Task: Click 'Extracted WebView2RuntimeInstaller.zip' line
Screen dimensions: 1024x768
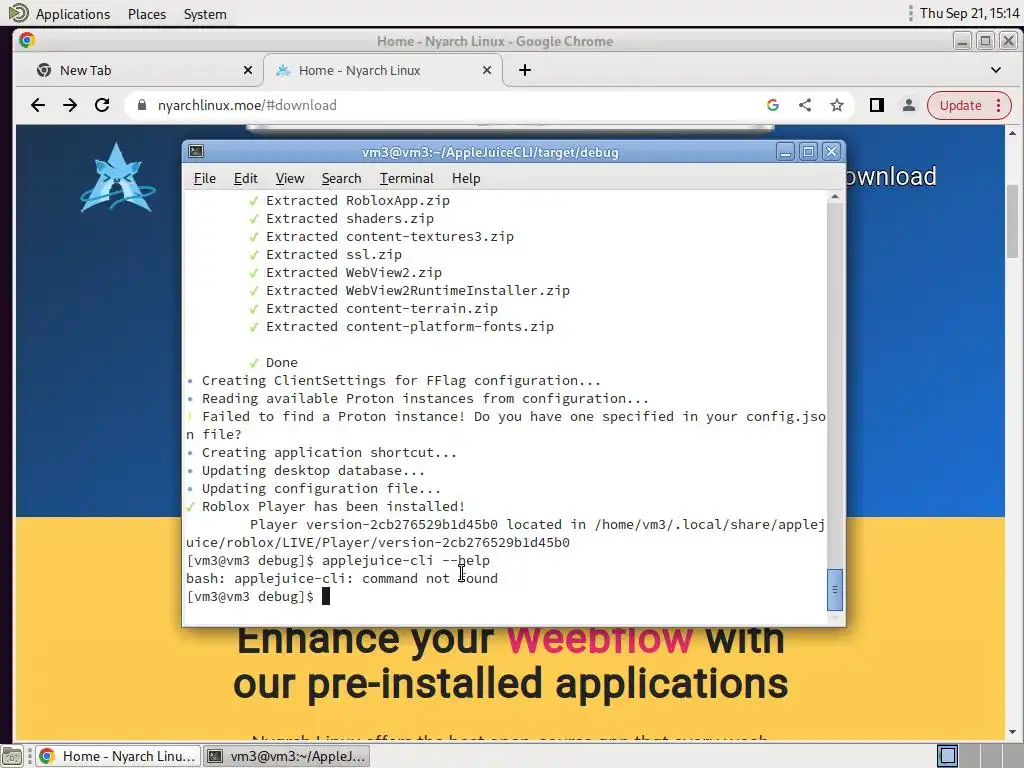Action: 417,291
